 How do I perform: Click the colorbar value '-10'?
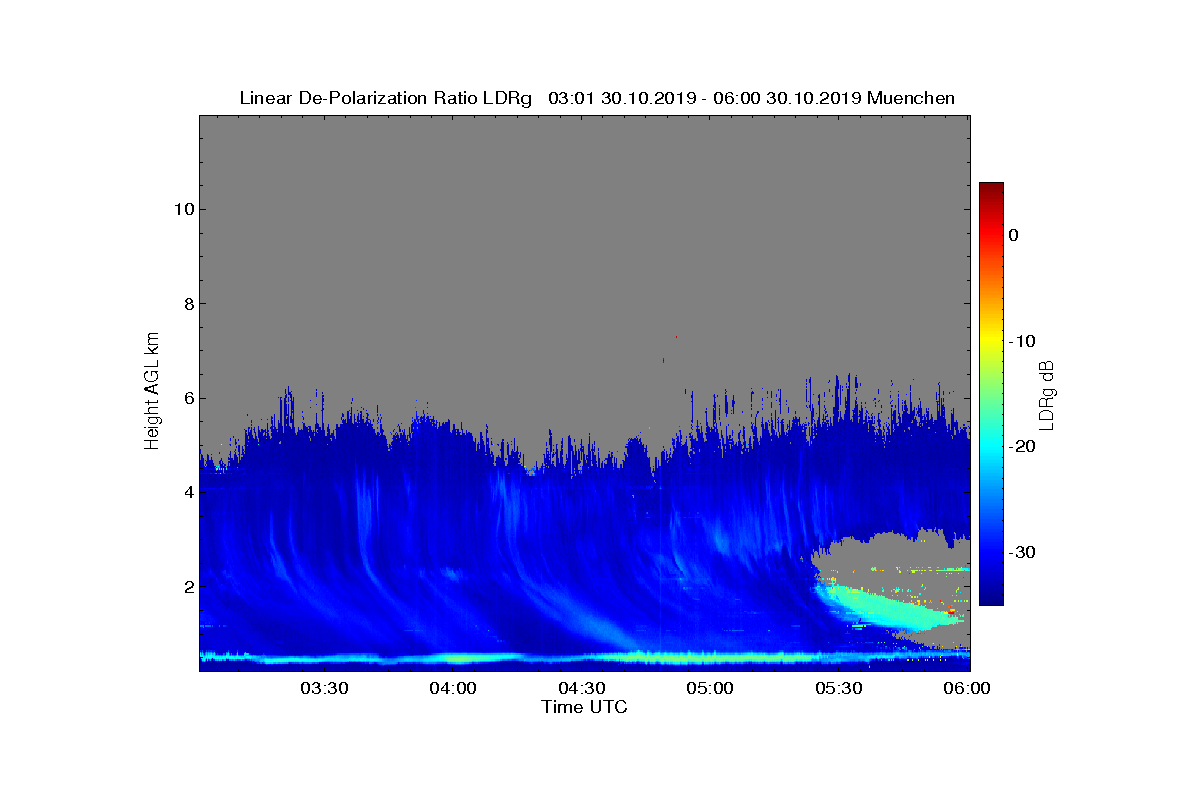(x=1021, y=341)
